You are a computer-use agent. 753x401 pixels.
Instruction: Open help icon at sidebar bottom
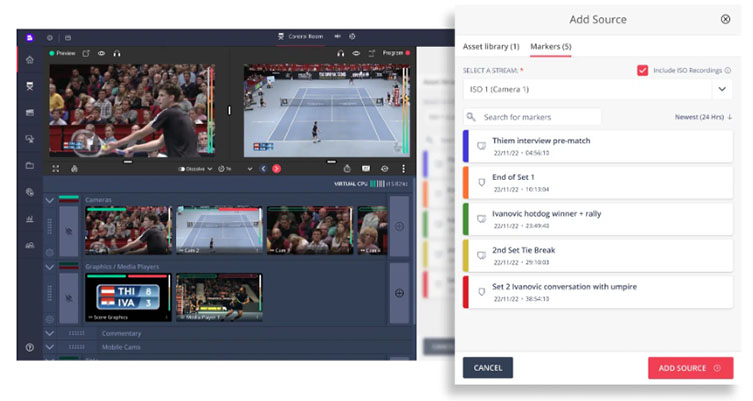tap(30, 347)
